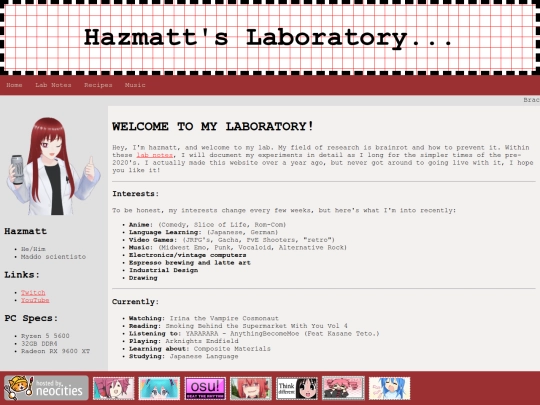Open the Music page

[135, 85]
